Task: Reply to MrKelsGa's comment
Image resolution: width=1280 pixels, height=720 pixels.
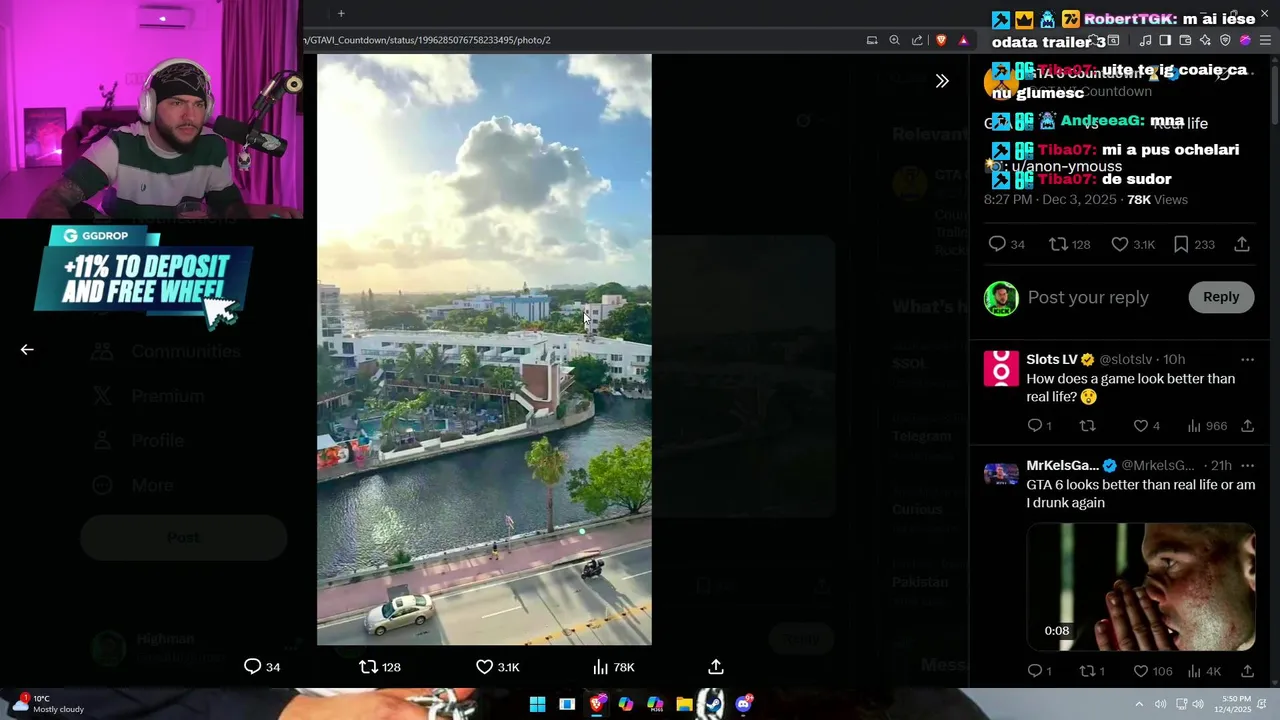Action: [x=1039, y=671]
